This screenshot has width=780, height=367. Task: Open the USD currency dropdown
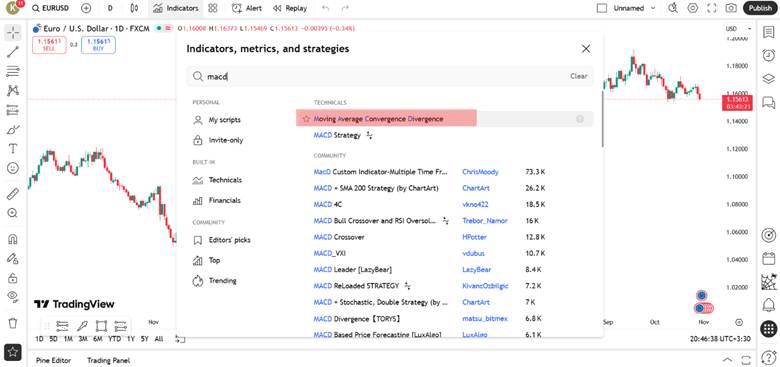[x=738, y=29]
